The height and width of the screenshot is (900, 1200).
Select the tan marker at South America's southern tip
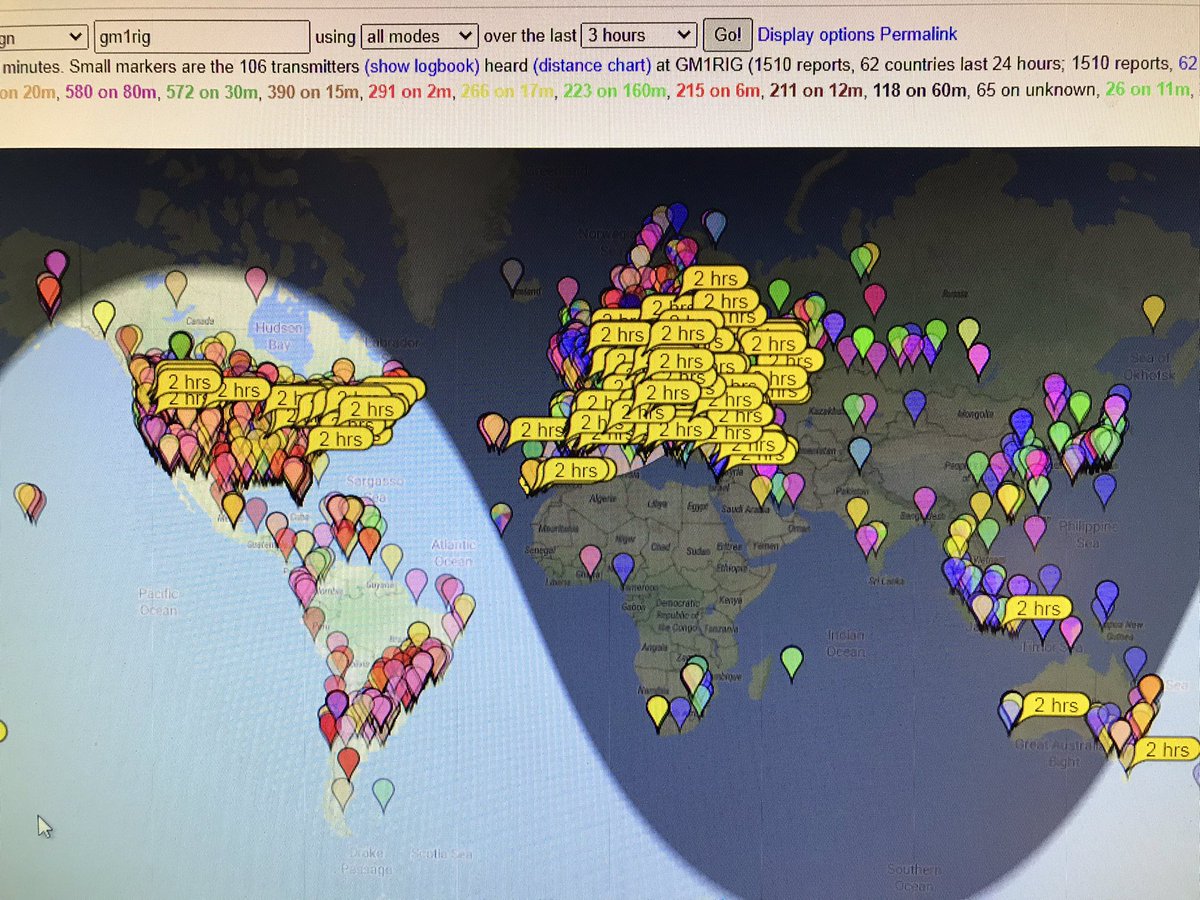[343, 793]
